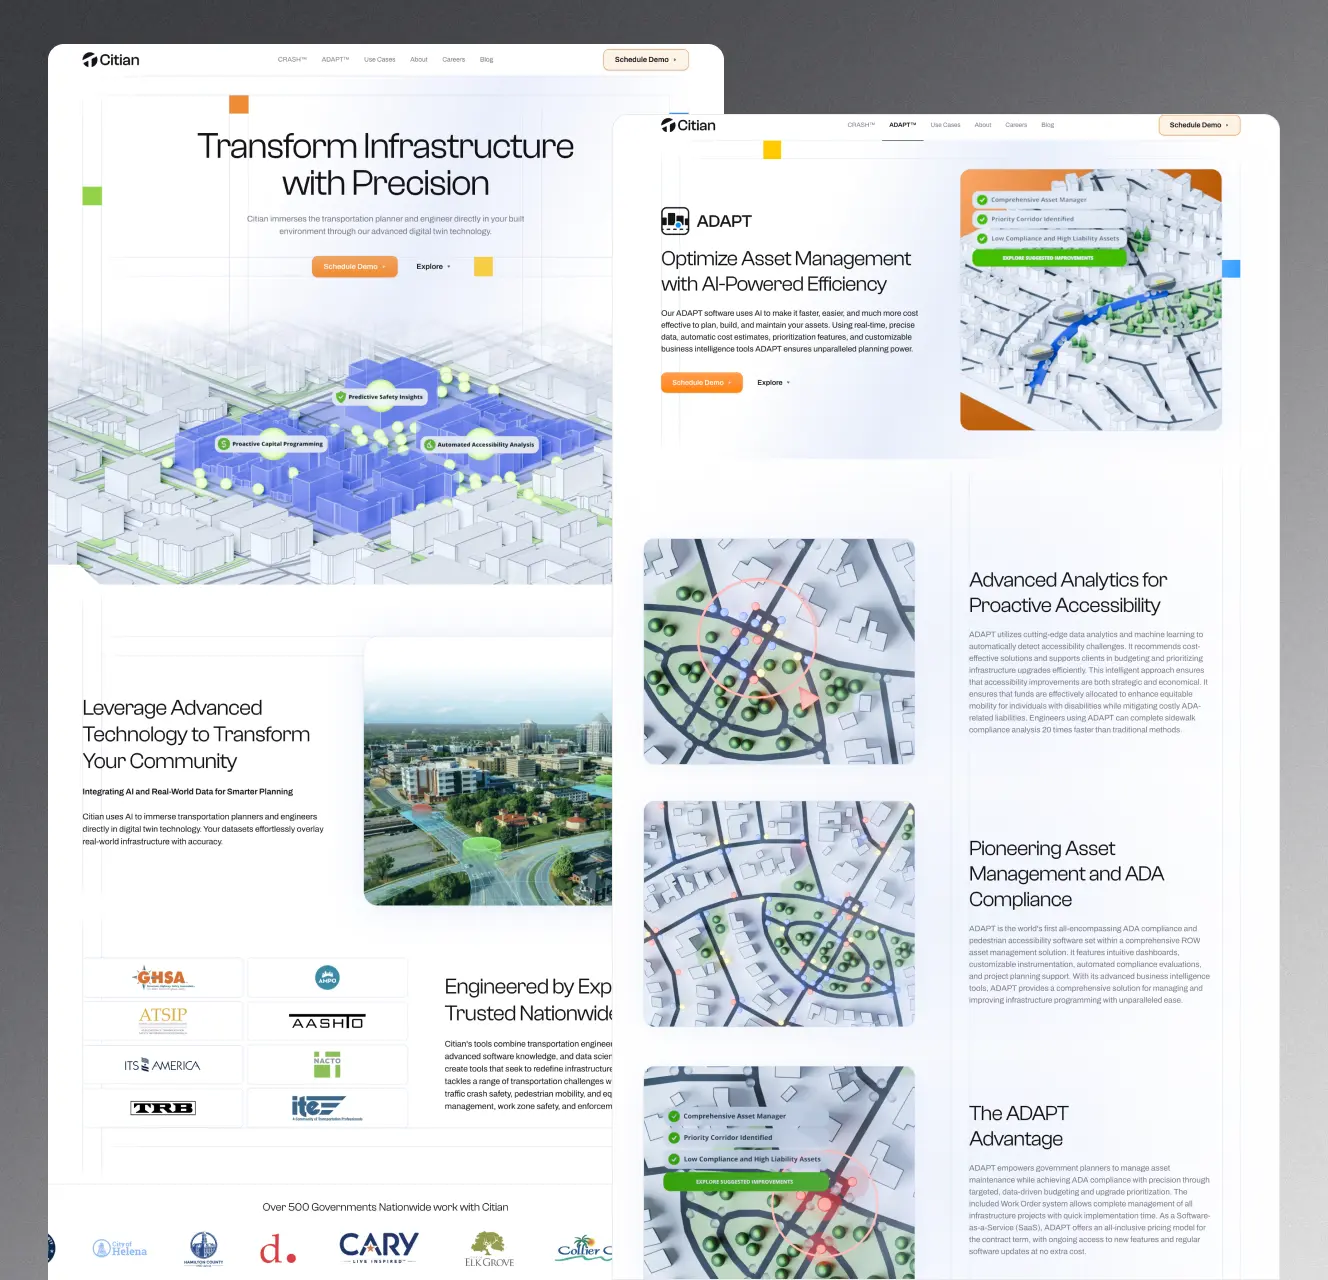1328x1280 pixels.
Task: Click Explore Suggested Improvements in the bottom map image
Action: tap(745, 1182)
